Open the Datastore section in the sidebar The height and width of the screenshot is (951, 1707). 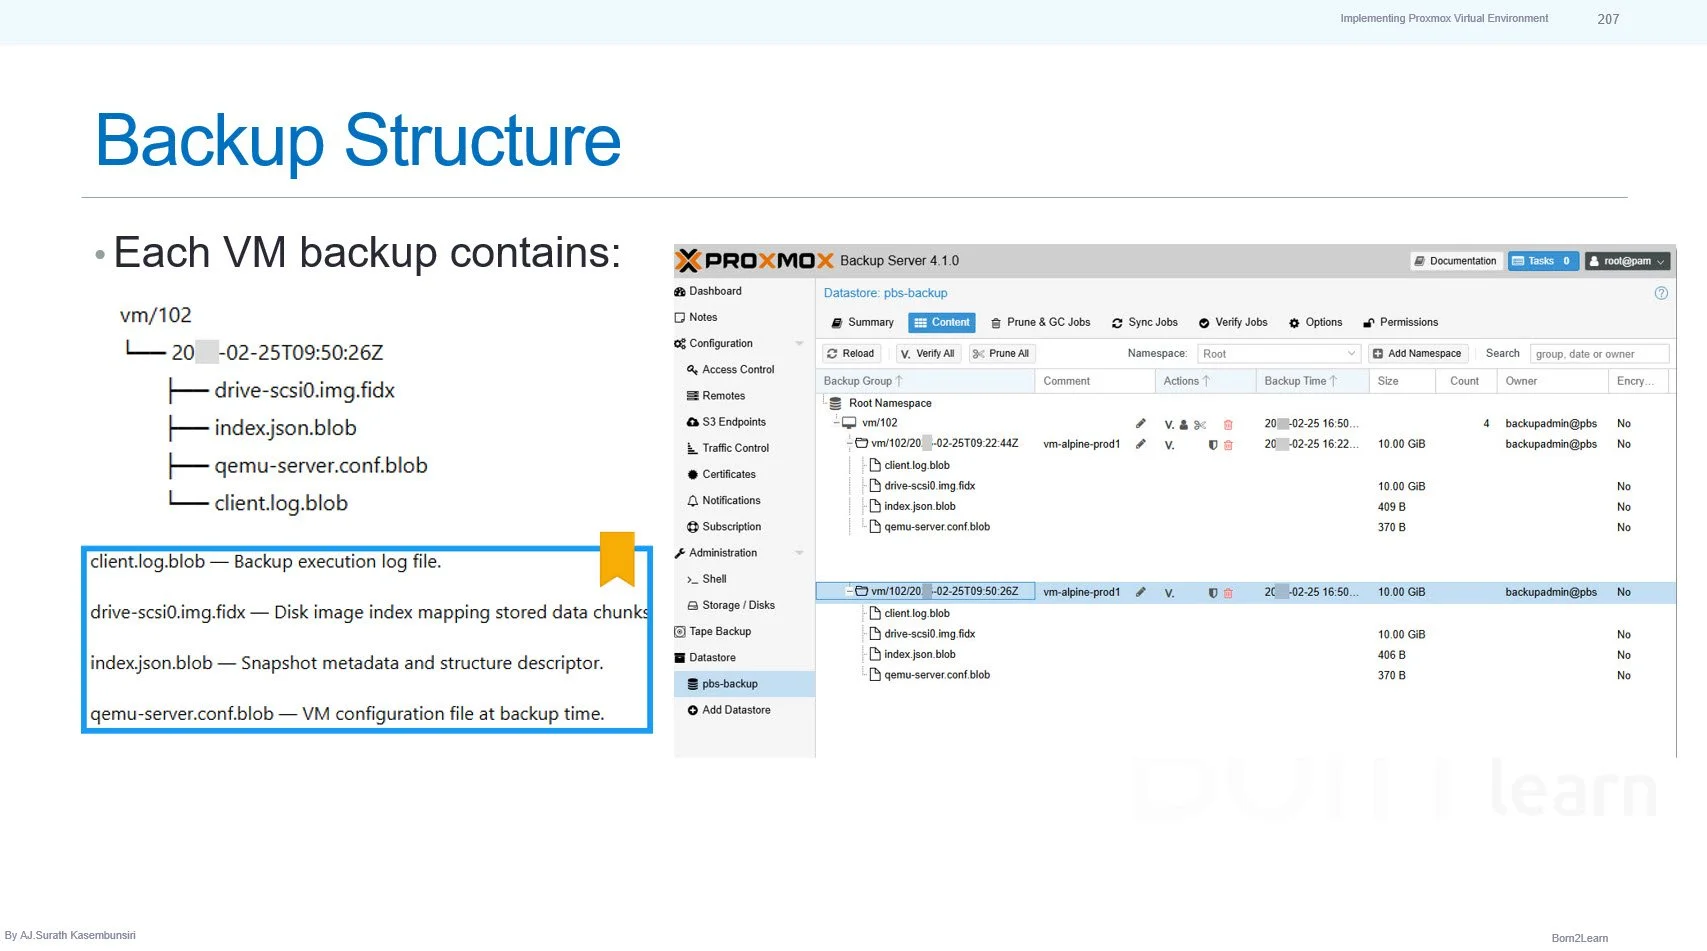coord(705,658)
